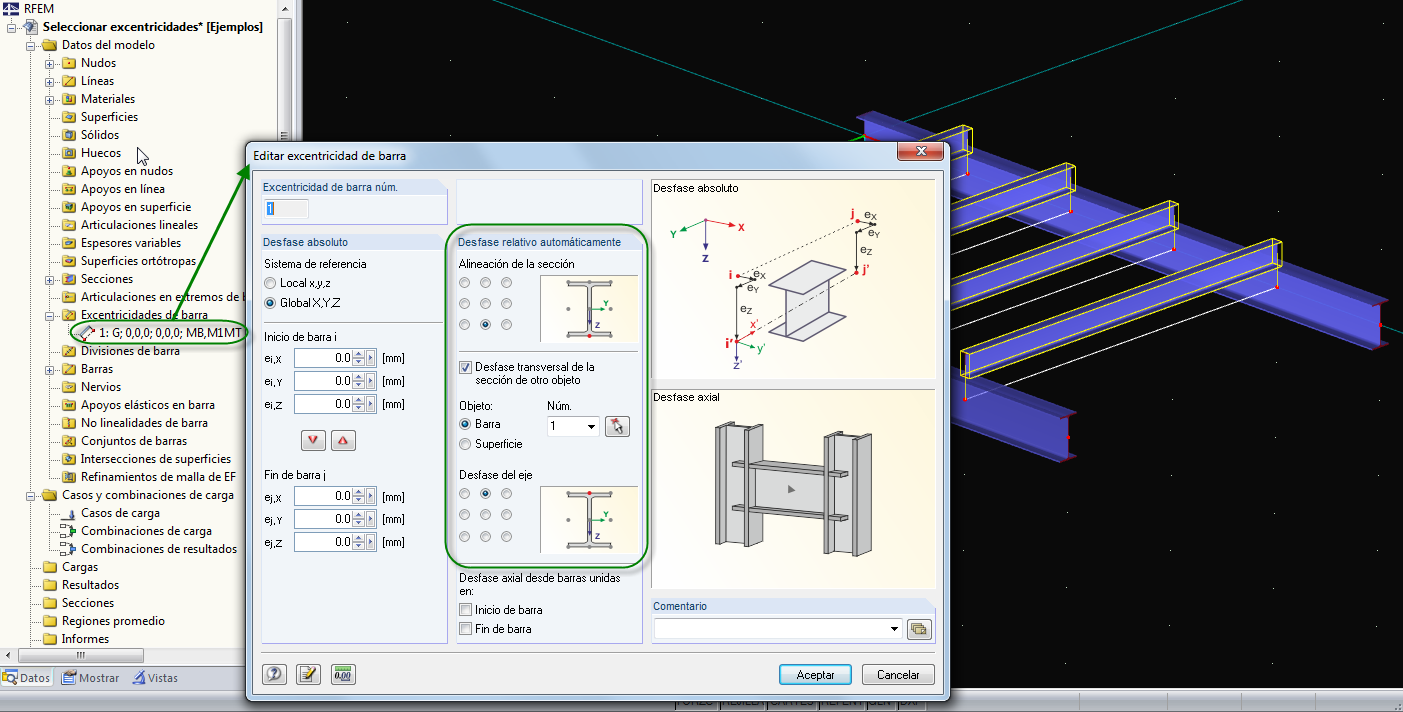This screenshot has height=712, width=1403.
Task: Click the Huecos icon in the tree
Action: (x=69, y=153)
